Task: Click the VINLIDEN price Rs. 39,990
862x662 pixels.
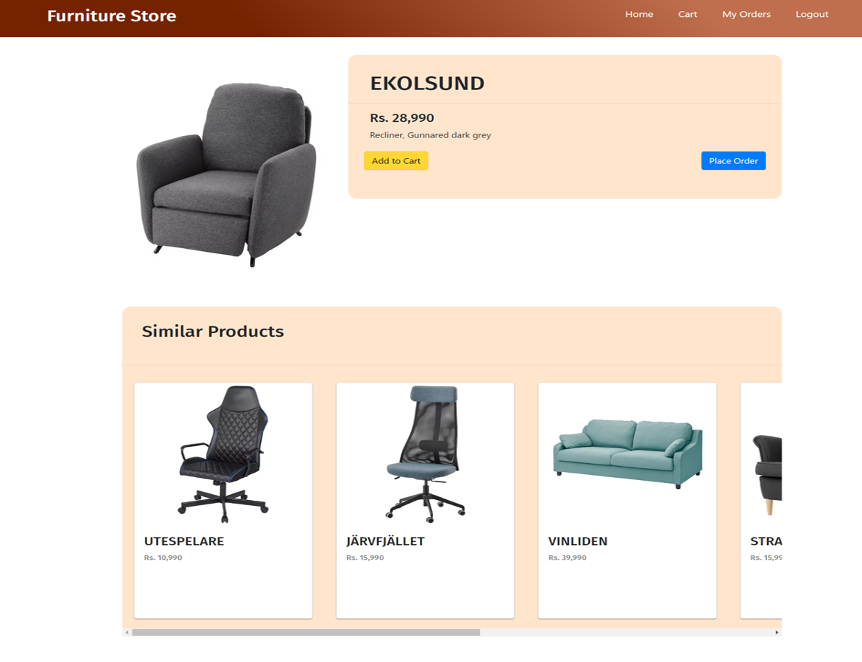Action: pos(567,558)
